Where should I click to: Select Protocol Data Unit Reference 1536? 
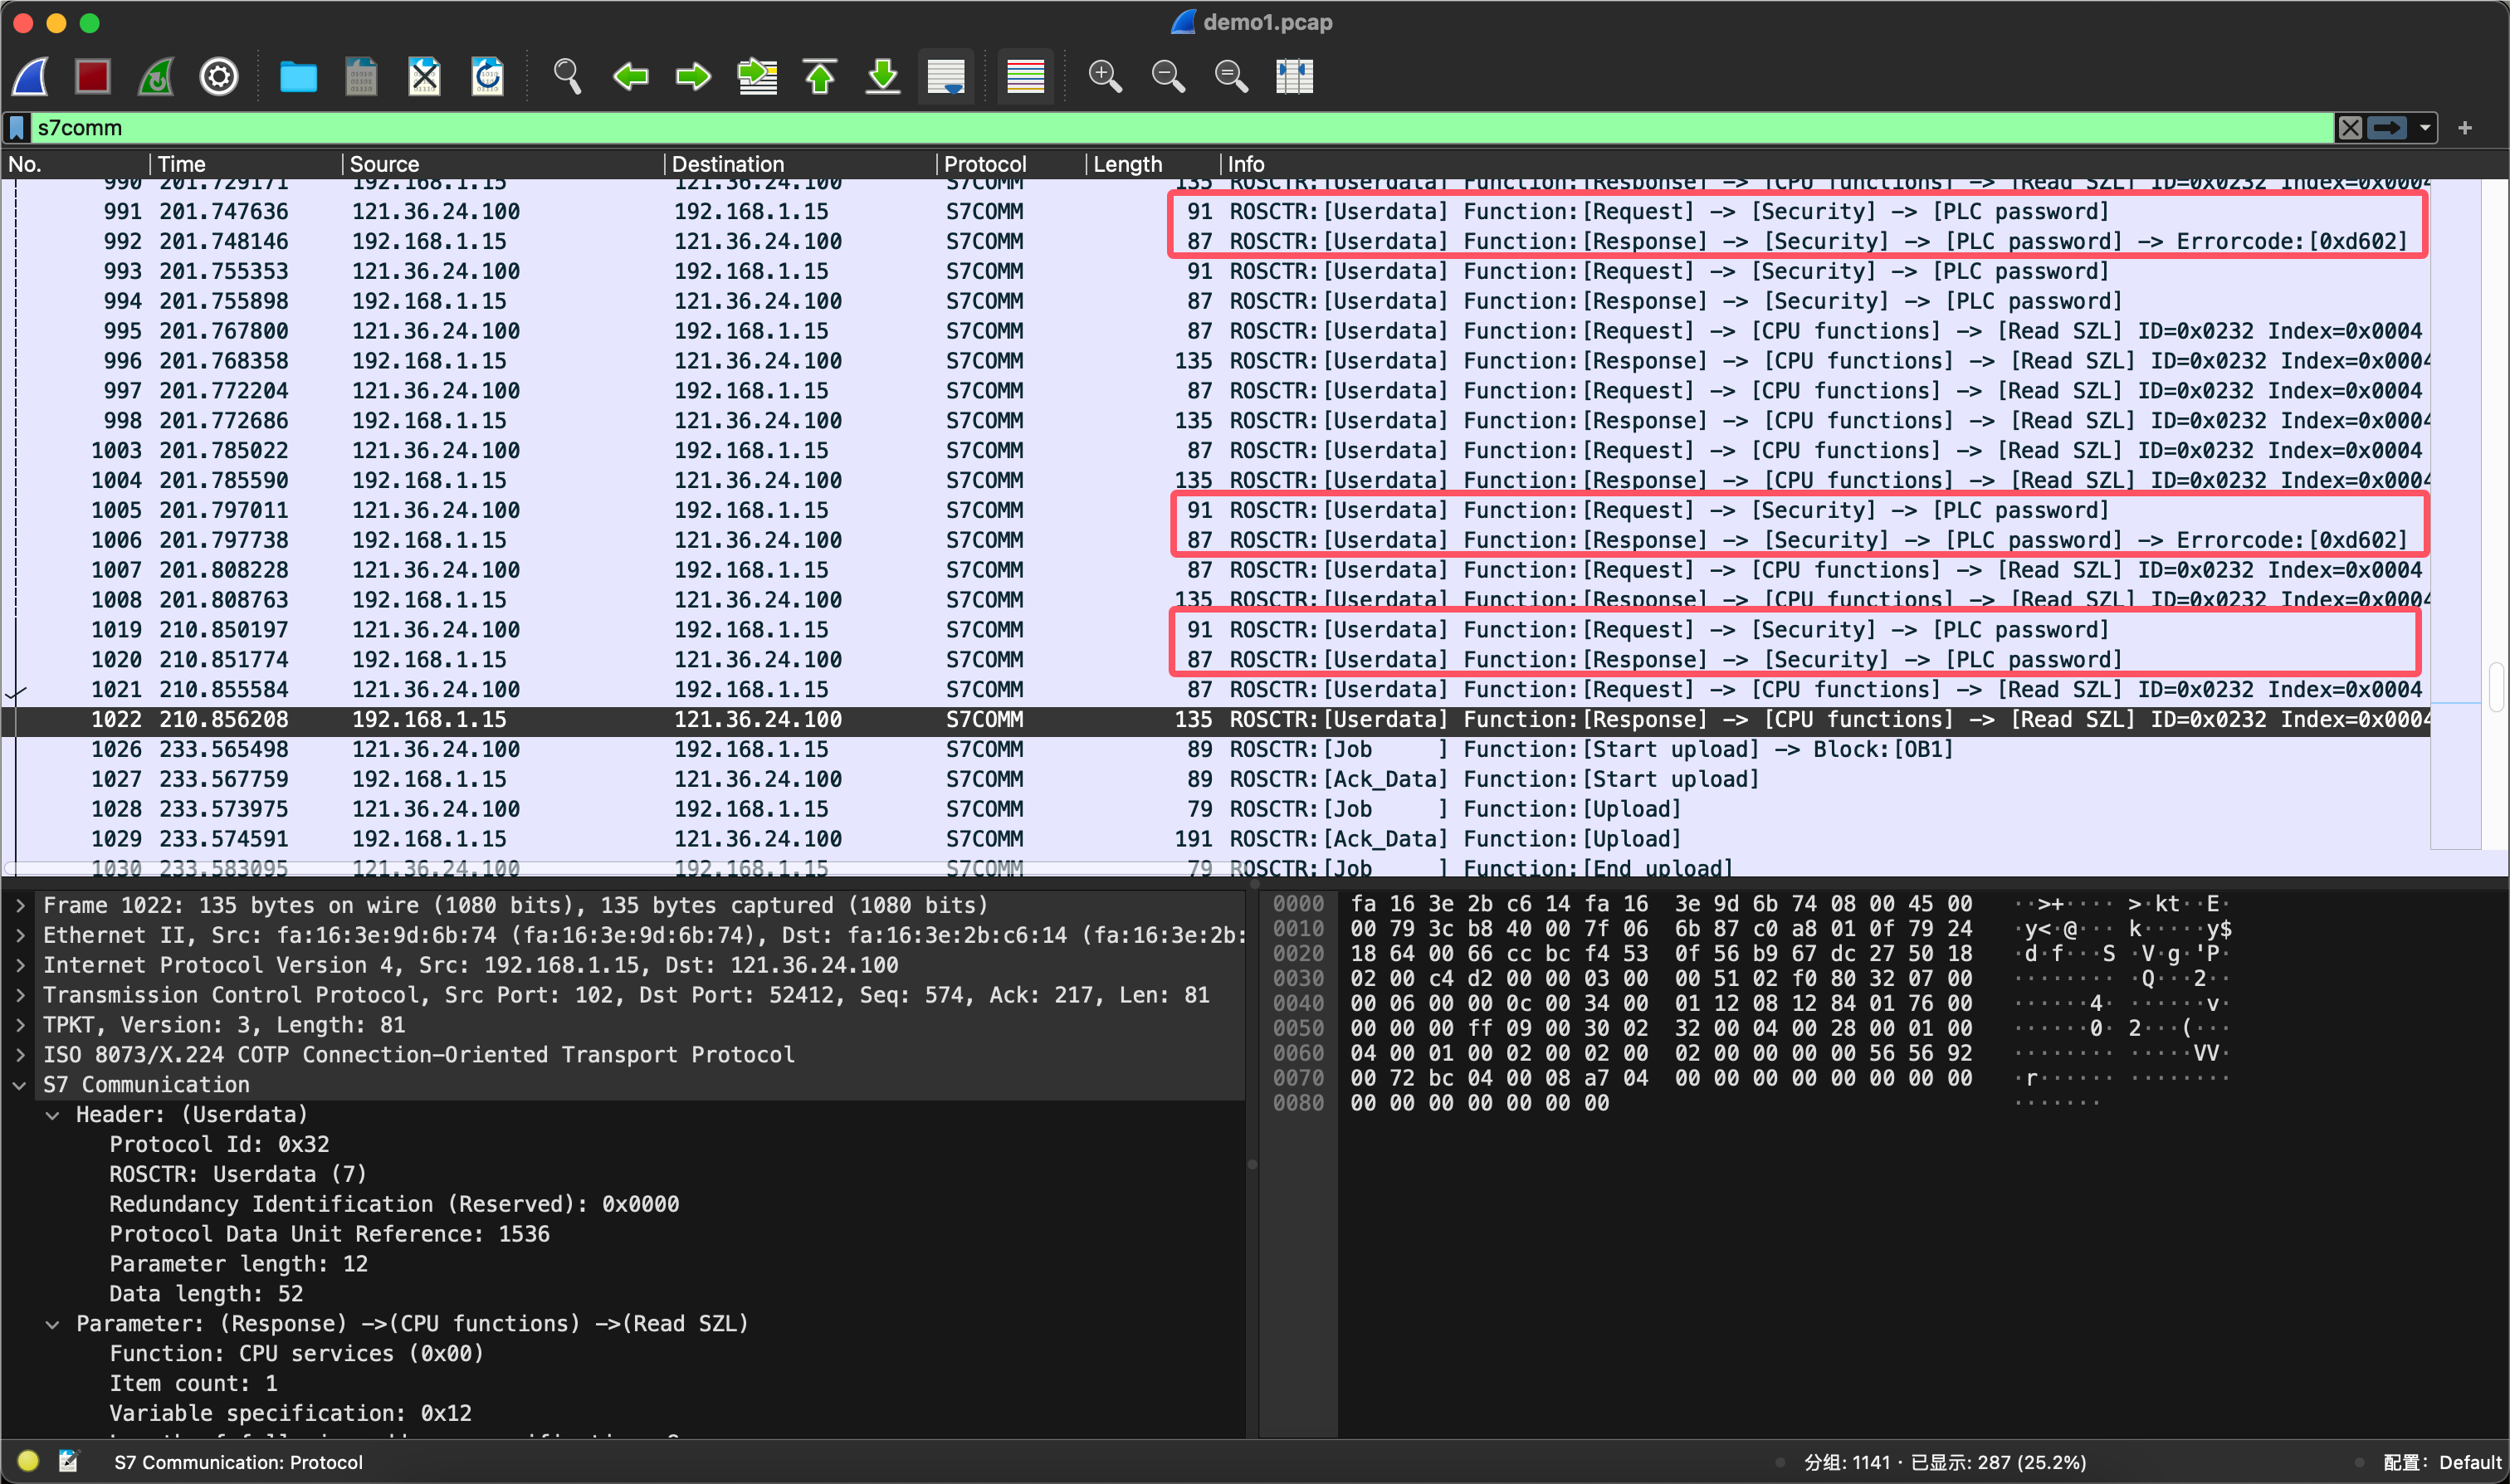point(329,1234)
